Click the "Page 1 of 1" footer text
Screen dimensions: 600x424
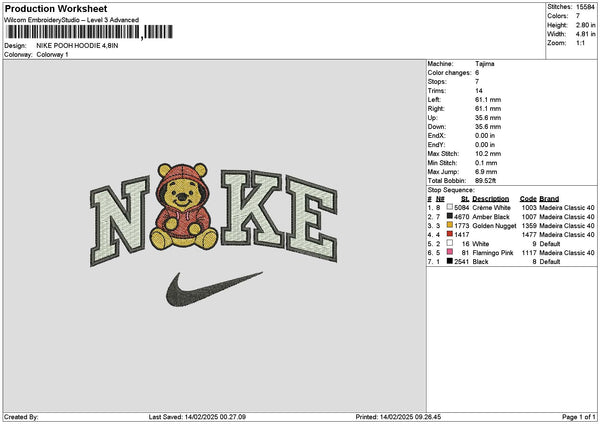pyautogui.click(x=579, y=417)
